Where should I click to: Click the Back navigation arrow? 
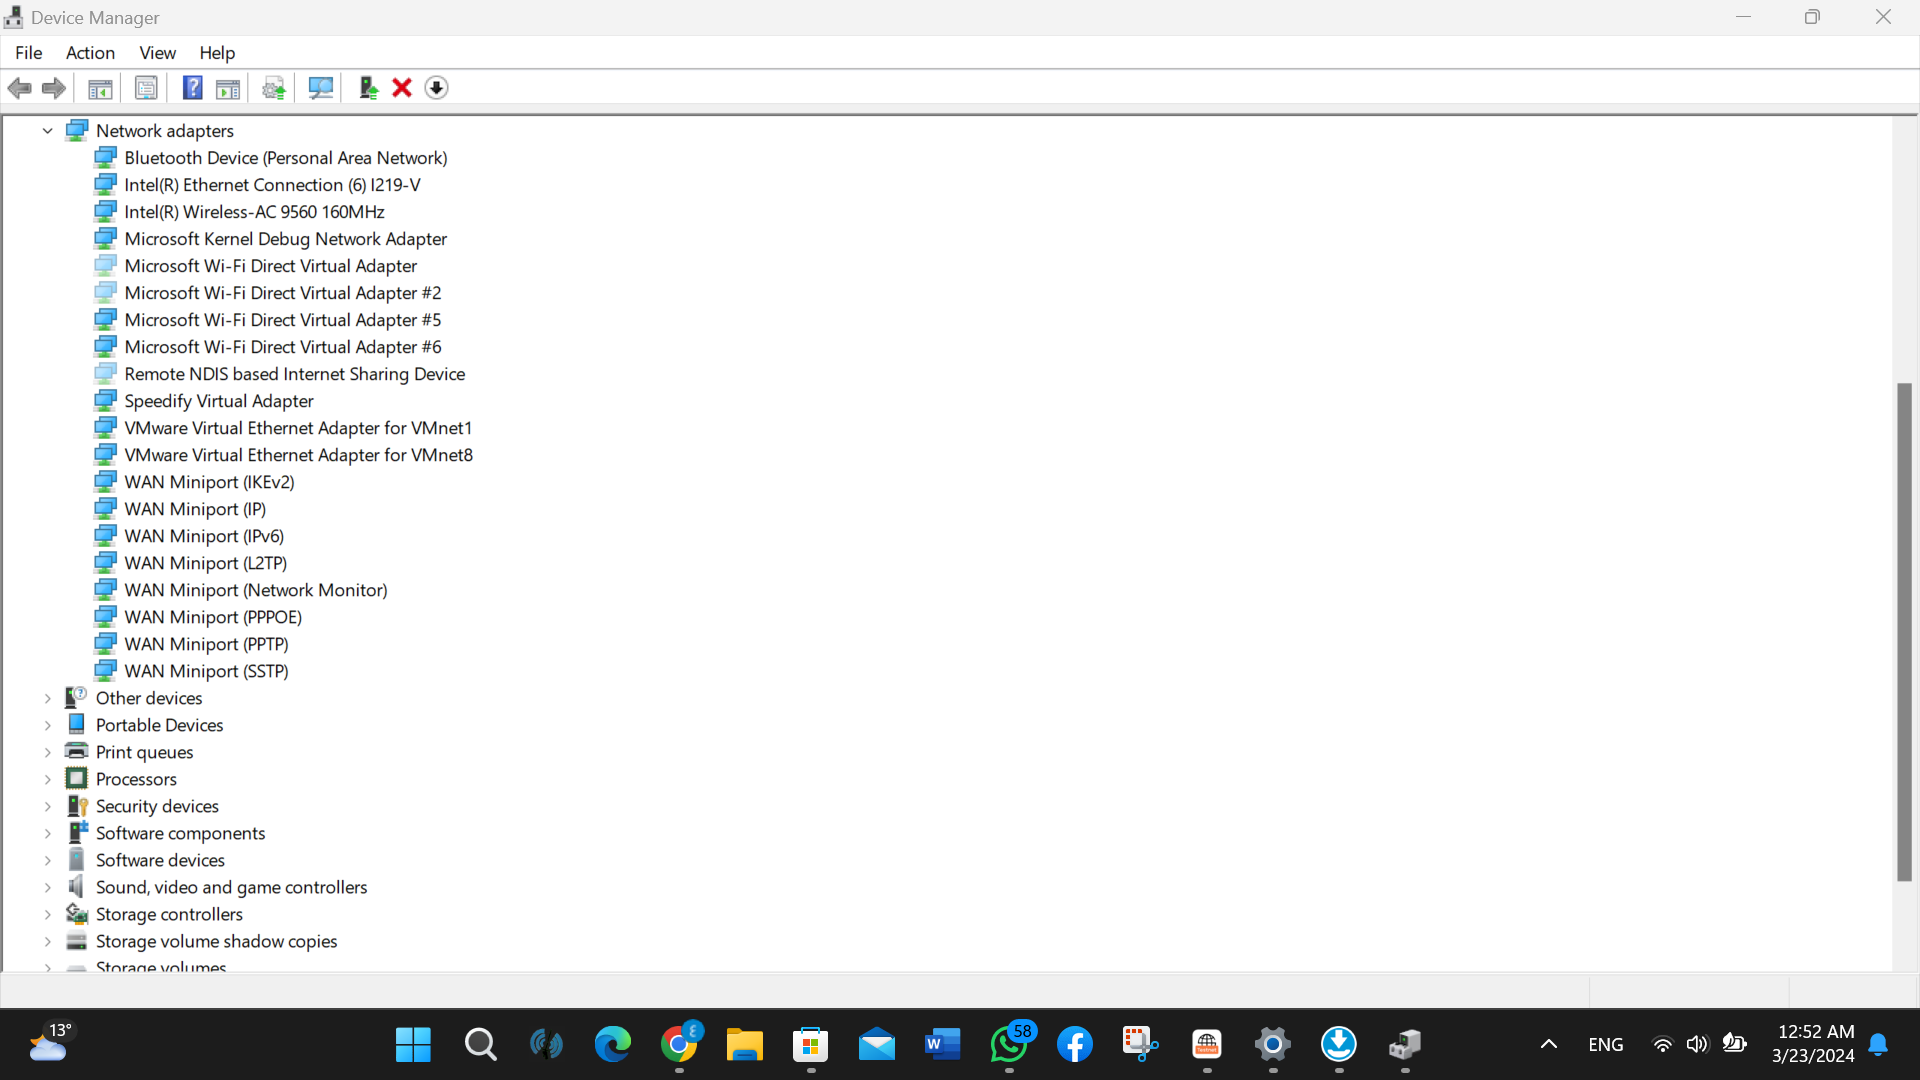tap(20, 88)
